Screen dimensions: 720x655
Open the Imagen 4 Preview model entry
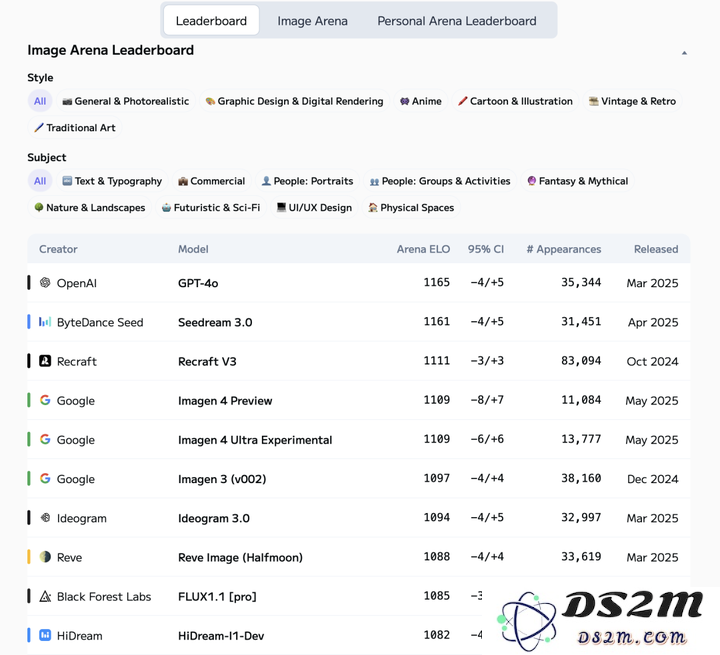(225, 401)
